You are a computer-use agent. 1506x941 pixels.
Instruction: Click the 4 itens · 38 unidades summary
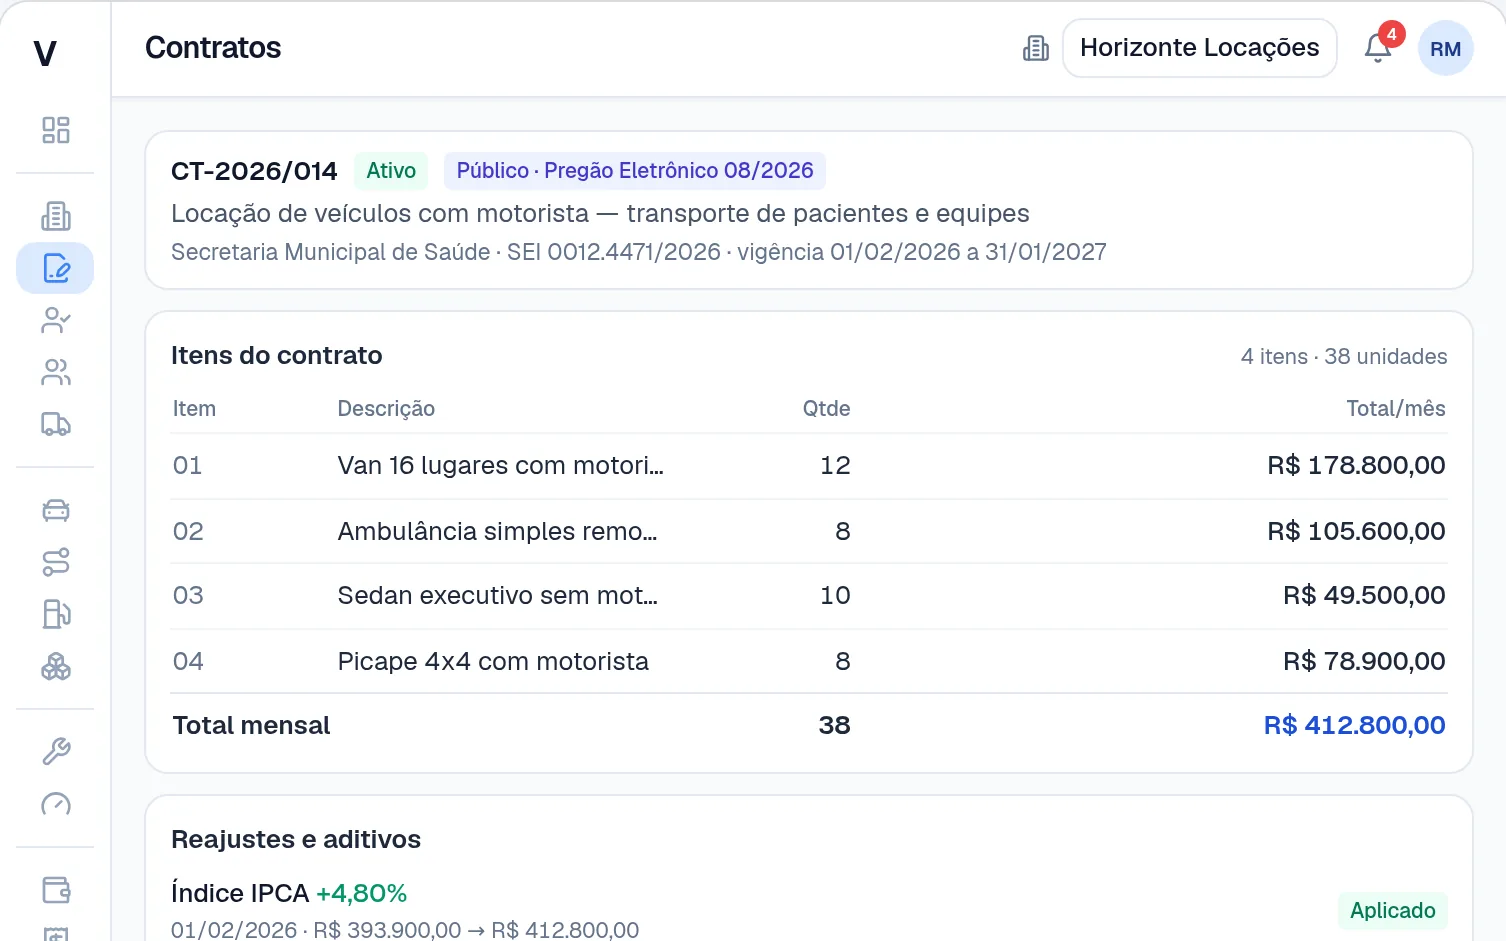point(1344,356)
